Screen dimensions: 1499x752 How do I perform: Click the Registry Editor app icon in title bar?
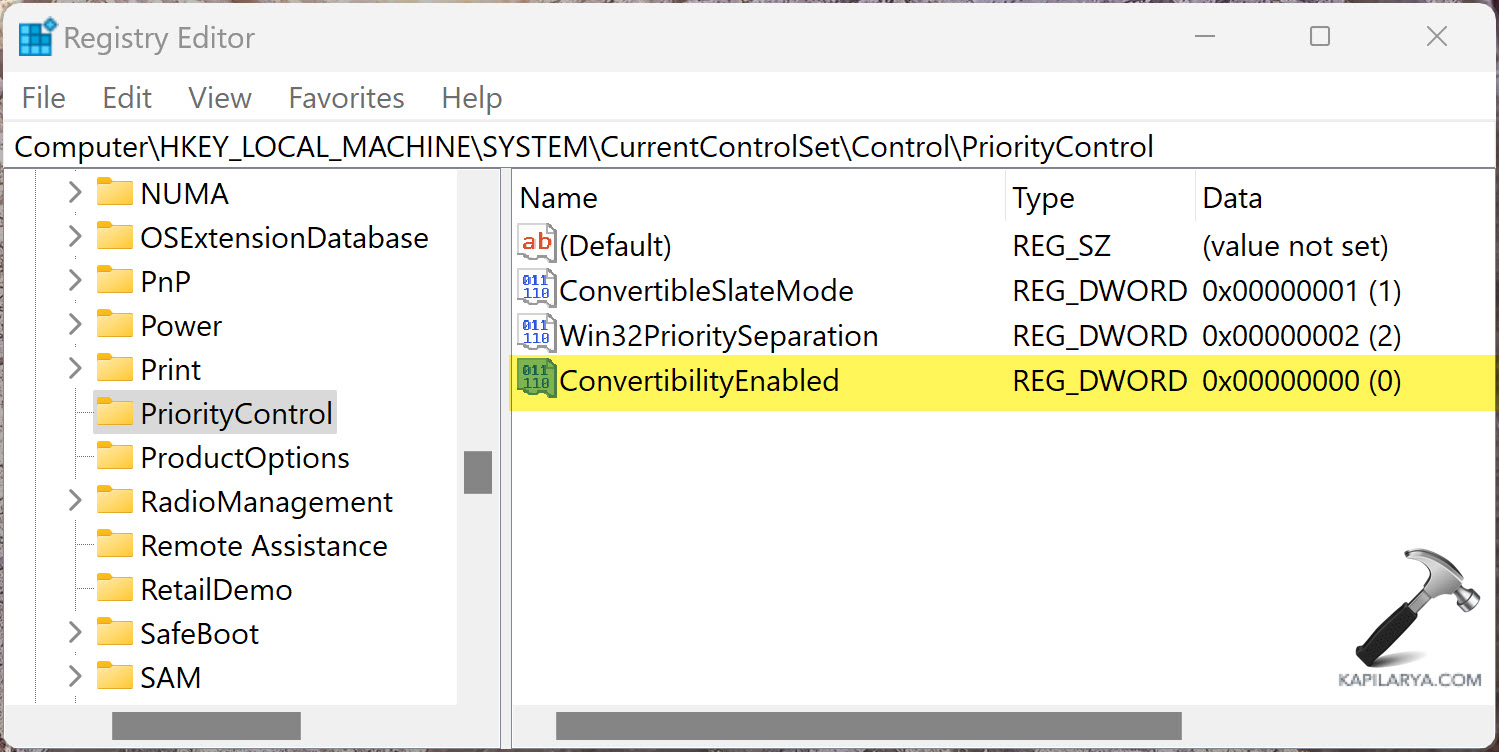pyautogui.click(x=37, y=38)
